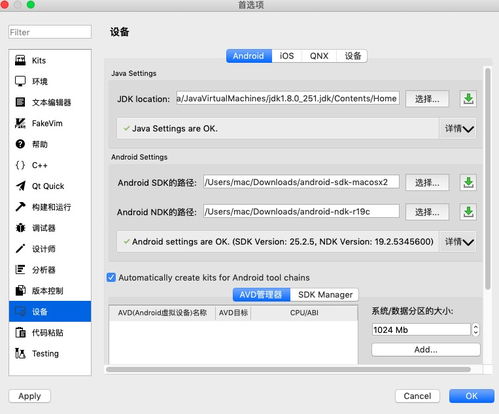Switch to the SDK Manager tab
The height and width of the screenshot is (414, 499).
tap(325, 295)
